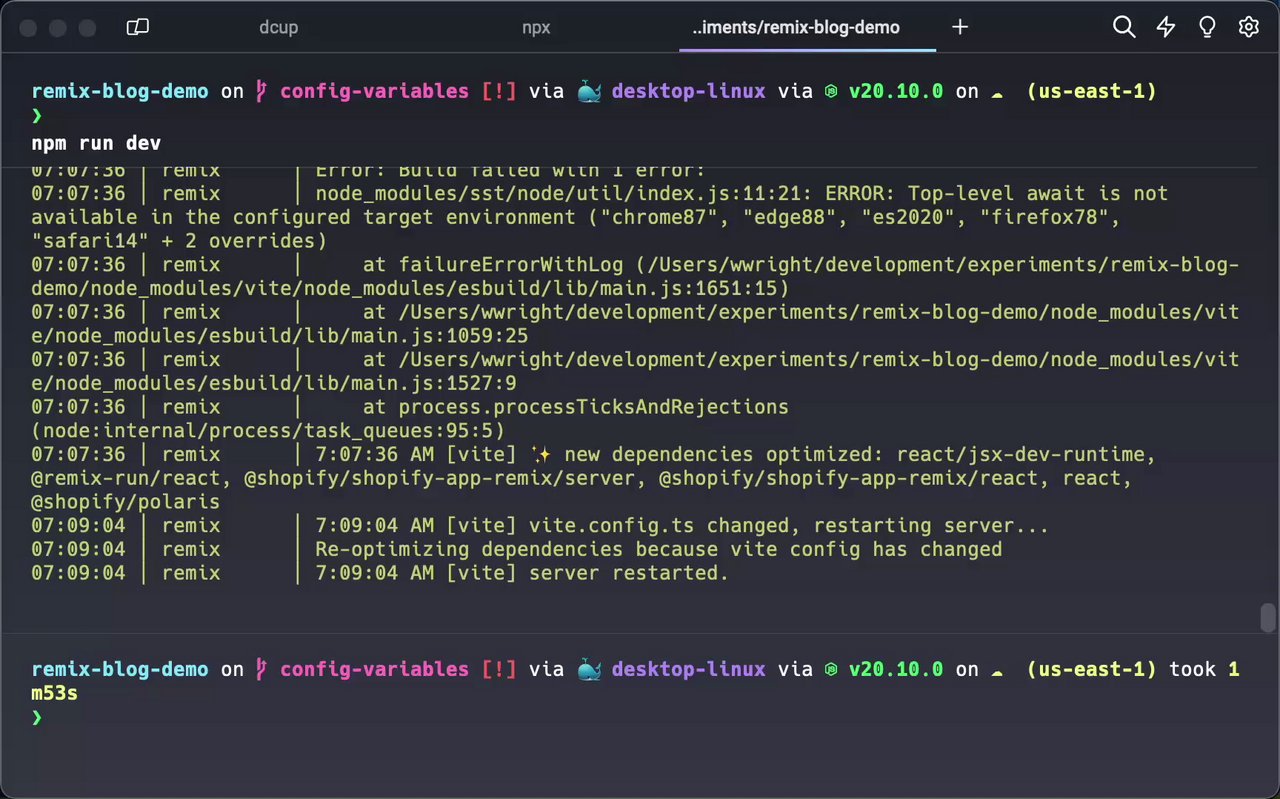Click '@remix-run/react,' dependency text
Viewport: 1280px width, 799px height.
pyautogui.click(x=132, y=479)
